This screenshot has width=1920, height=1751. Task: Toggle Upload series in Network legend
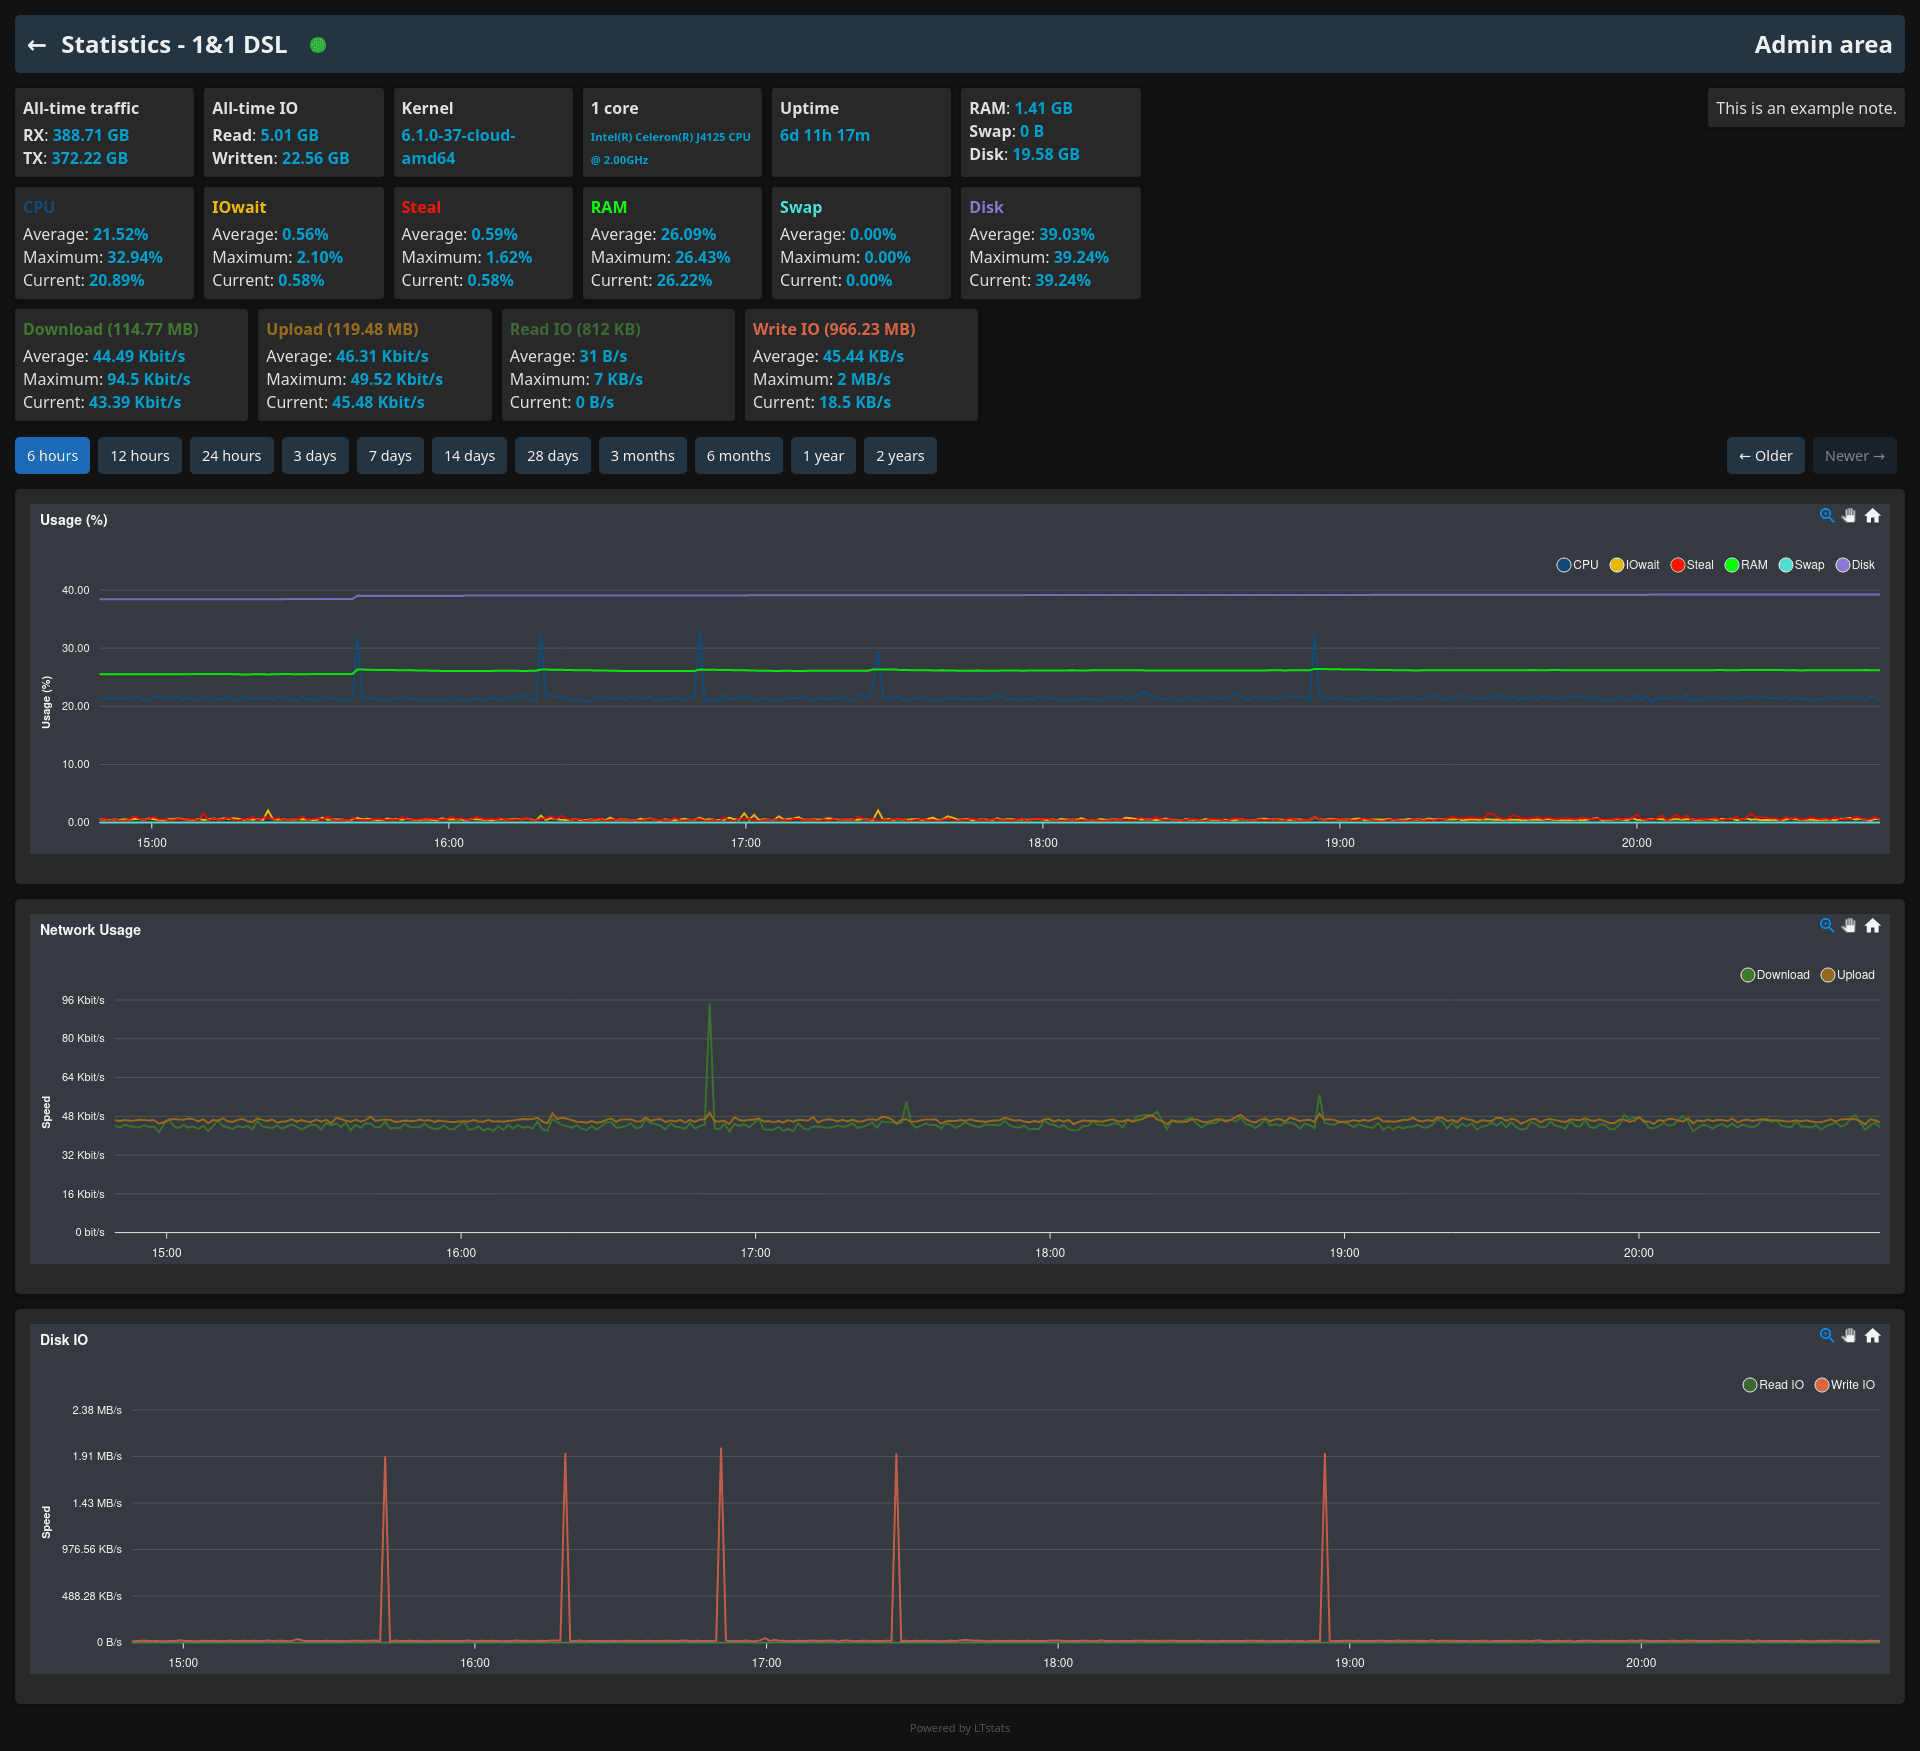click(x=1847, y=975)
